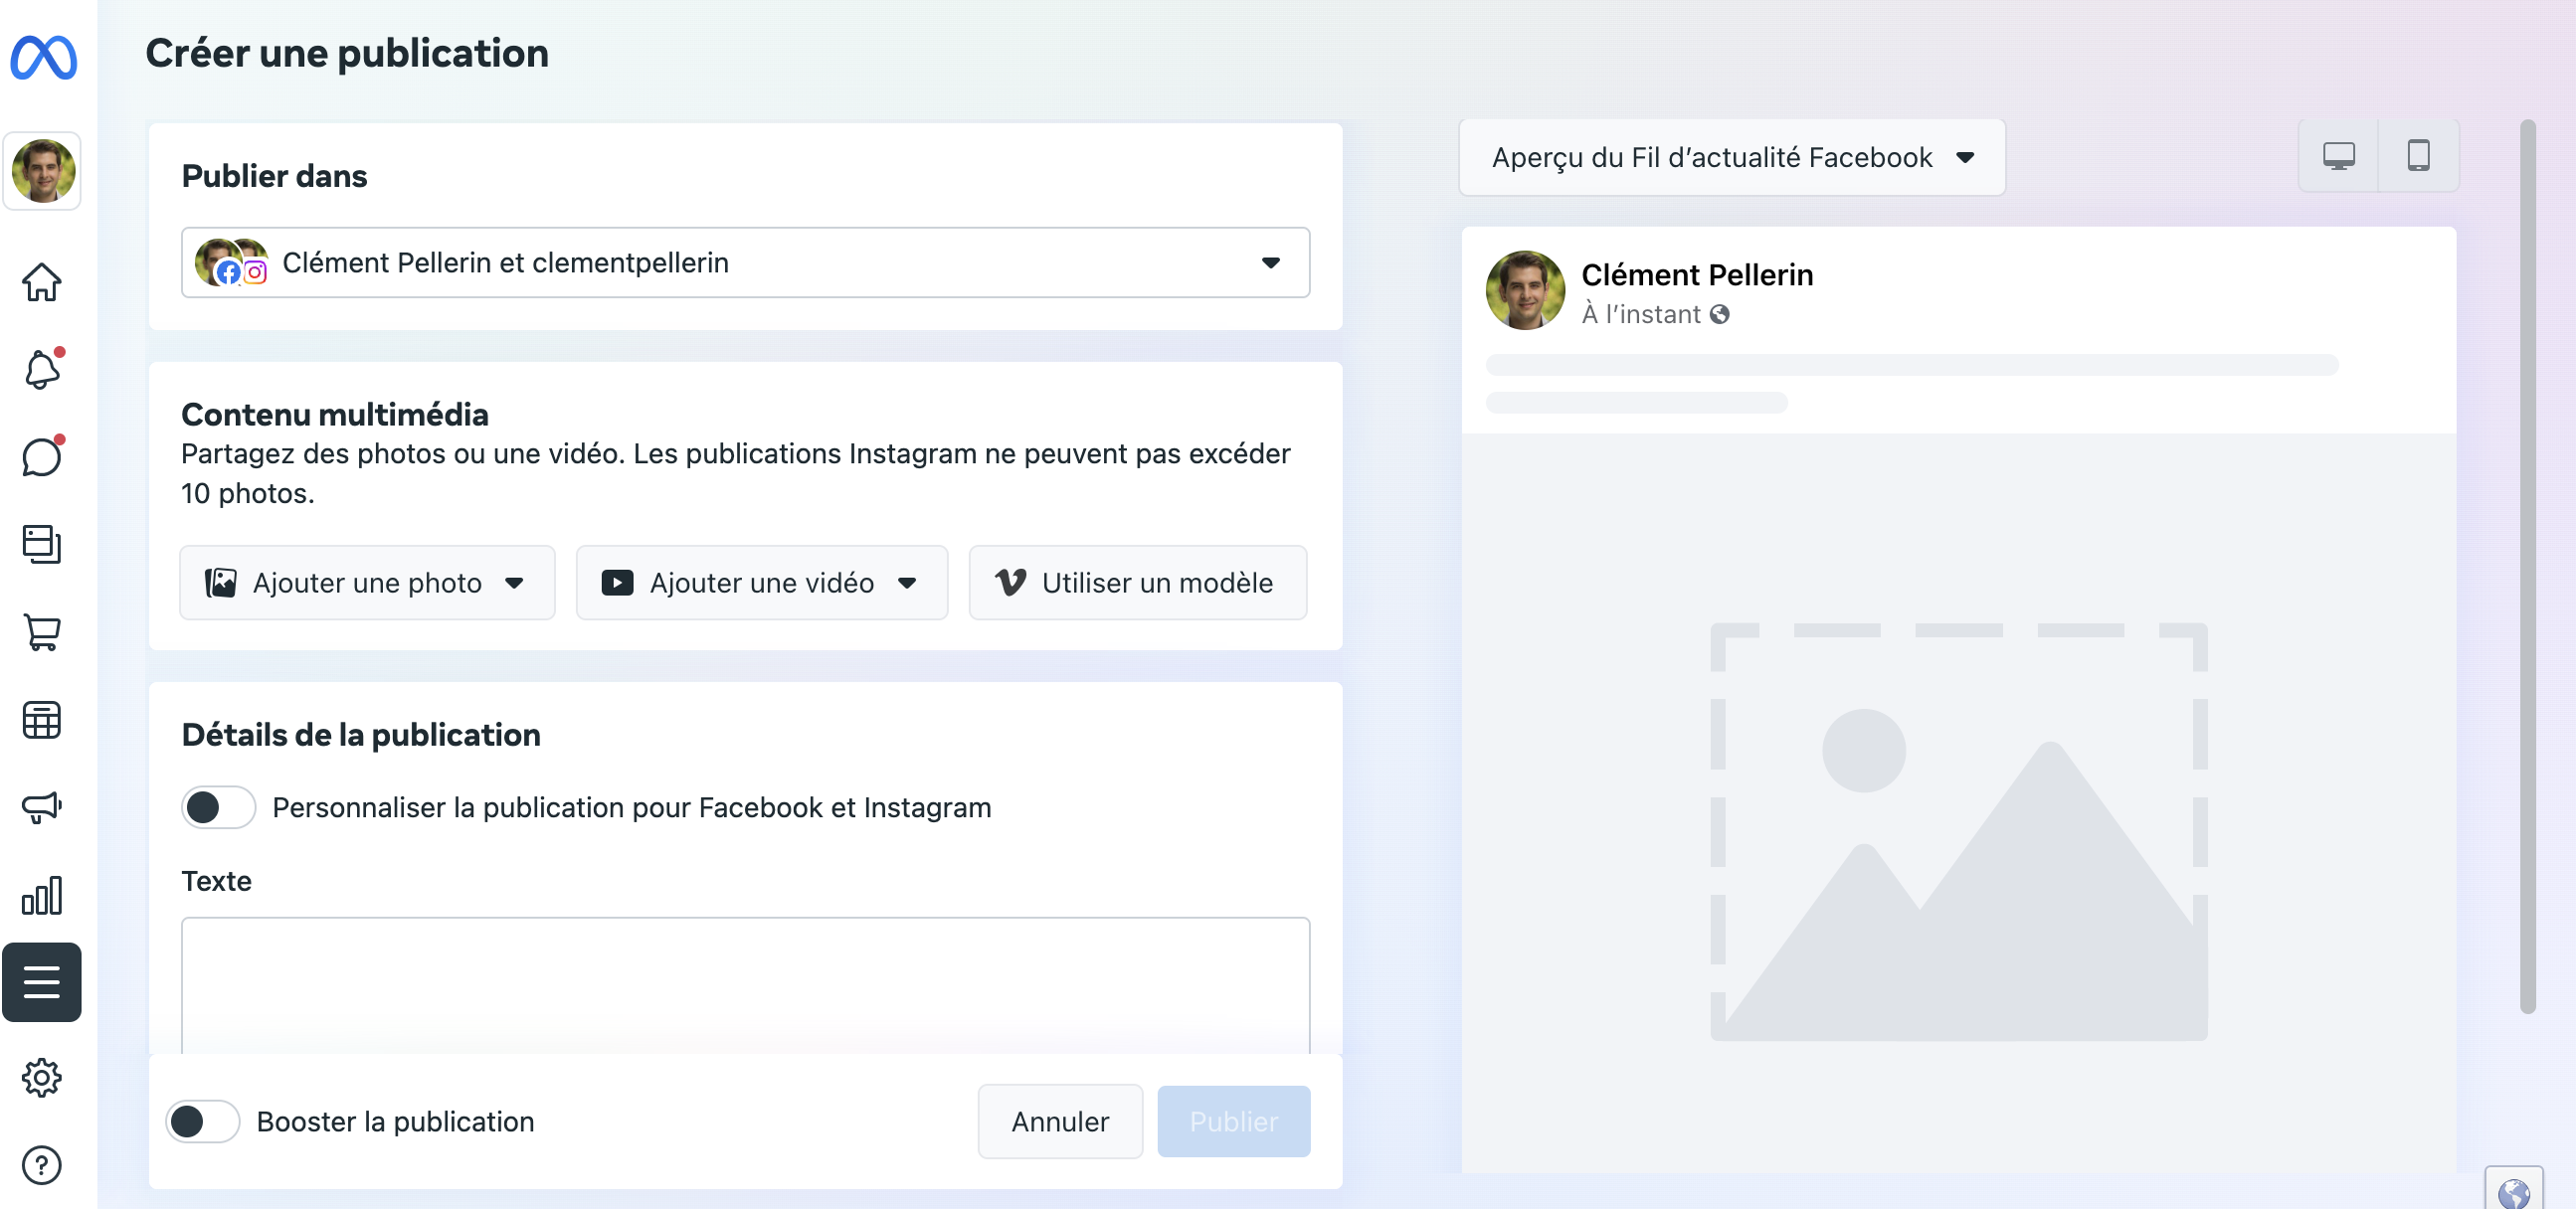The image size is (2576, 1209).
Task: Open Ajouter une photo dropdown
Action: pos(367,583)
